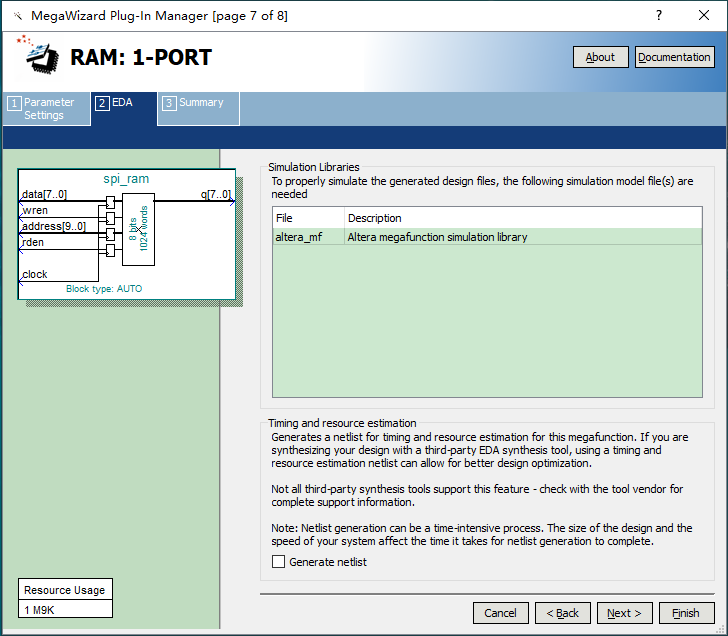Click the clock input port in diagram
The width and height of the screenshot is (728, 636).
(35, 274)
